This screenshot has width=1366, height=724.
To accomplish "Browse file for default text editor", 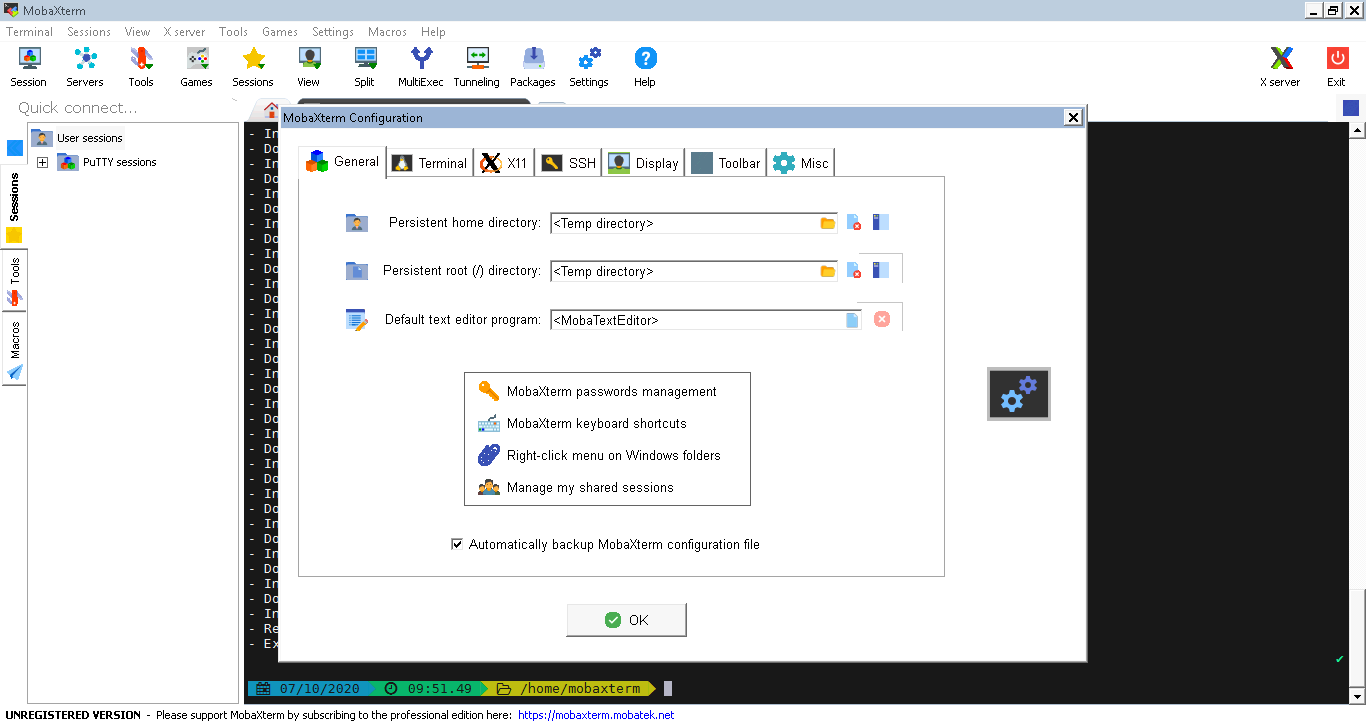I will (x=852, y=320).
